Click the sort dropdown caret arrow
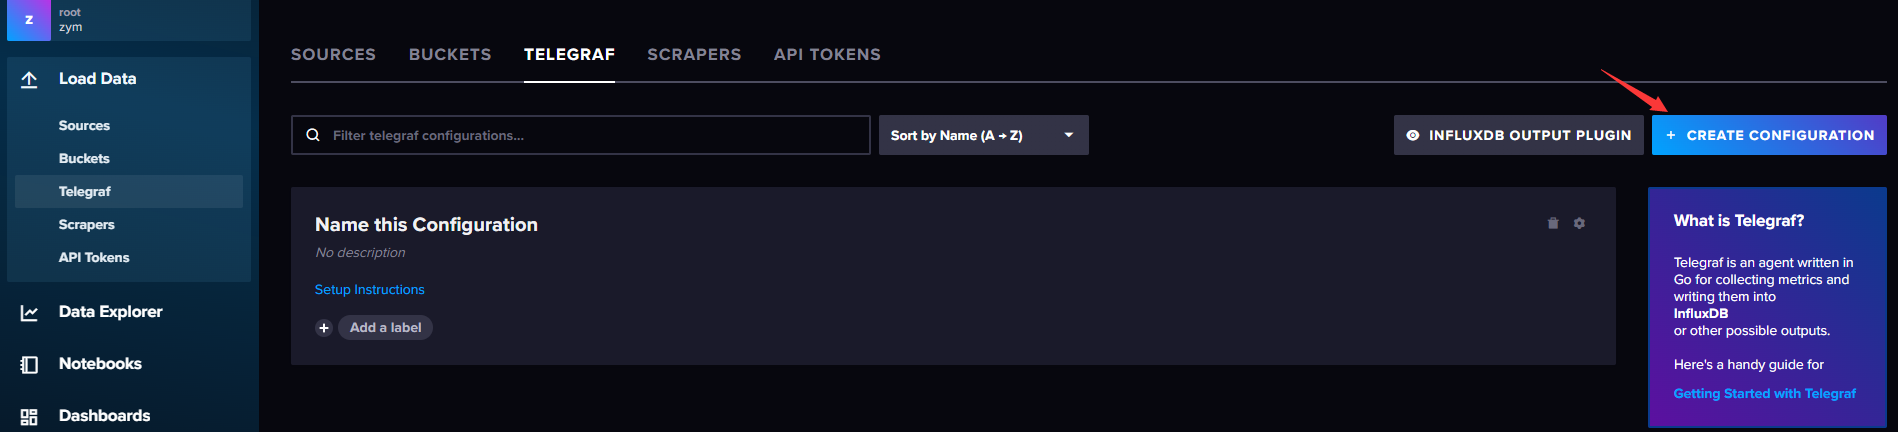The image size is (1898, 432). coord(1069,135)
